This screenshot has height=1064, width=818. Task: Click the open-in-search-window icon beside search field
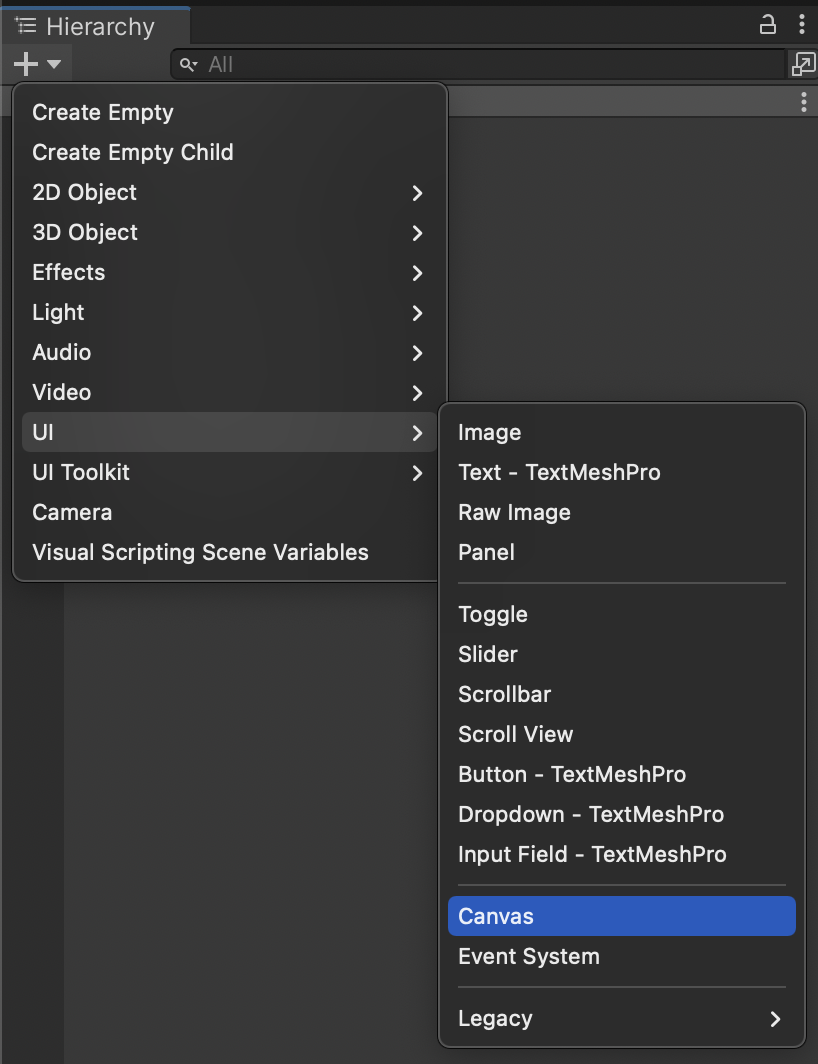pyautogui.click(x=803, y=64)
